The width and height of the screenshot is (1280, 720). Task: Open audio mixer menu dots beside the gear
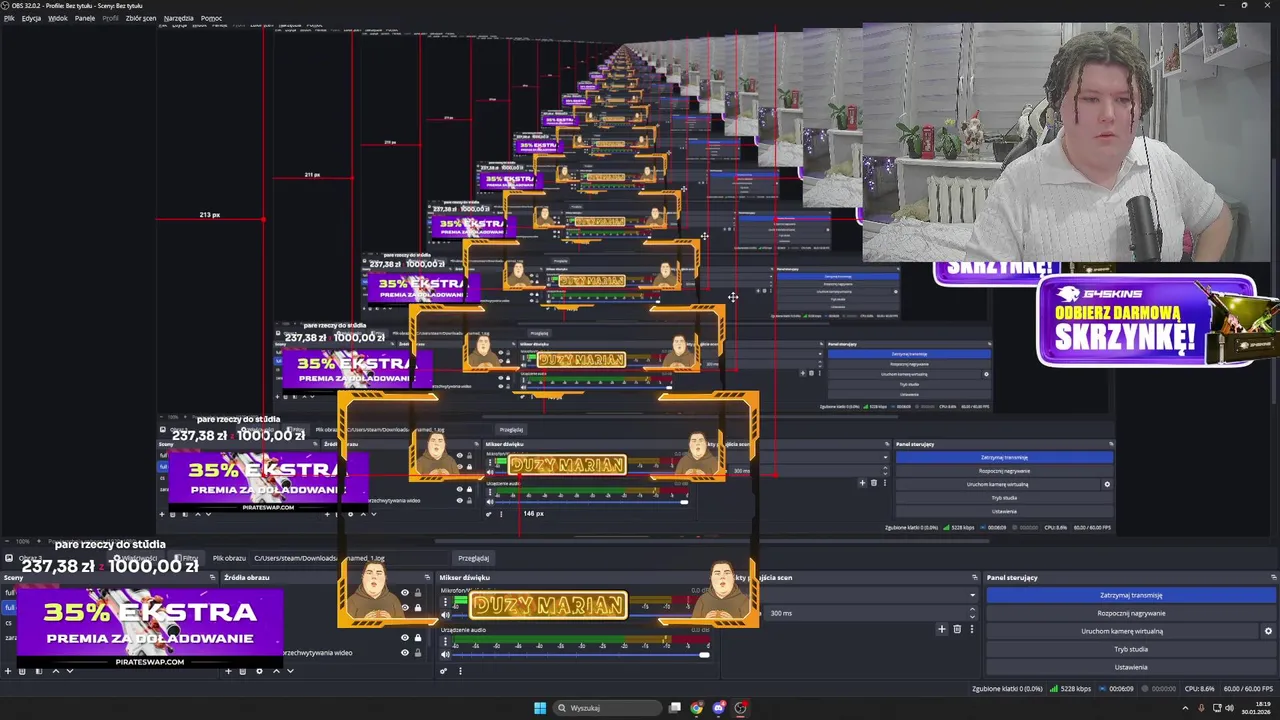click(x=460, y=671)
